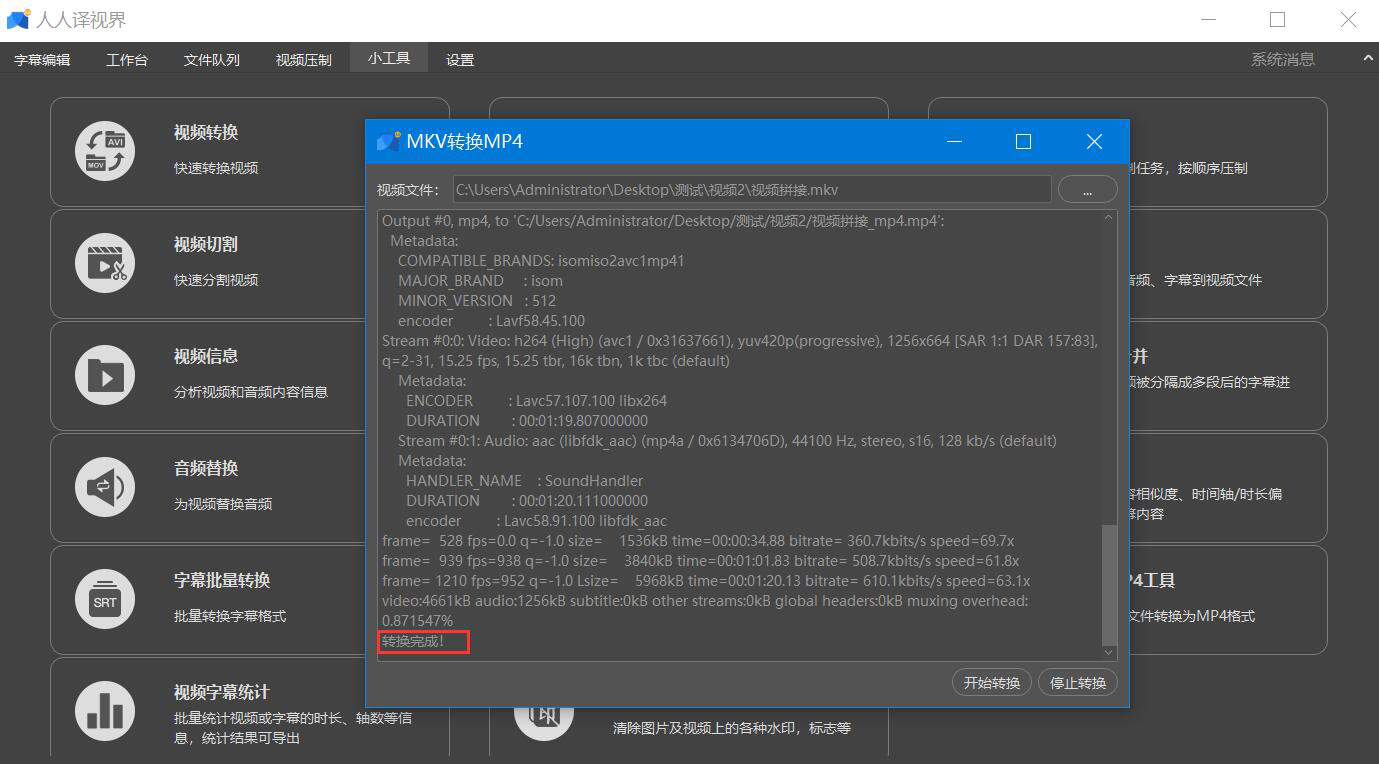This screenshot has width=1379, height=764.
Task: Open the 音频替换 speaker icon
Action: point(105,488)
